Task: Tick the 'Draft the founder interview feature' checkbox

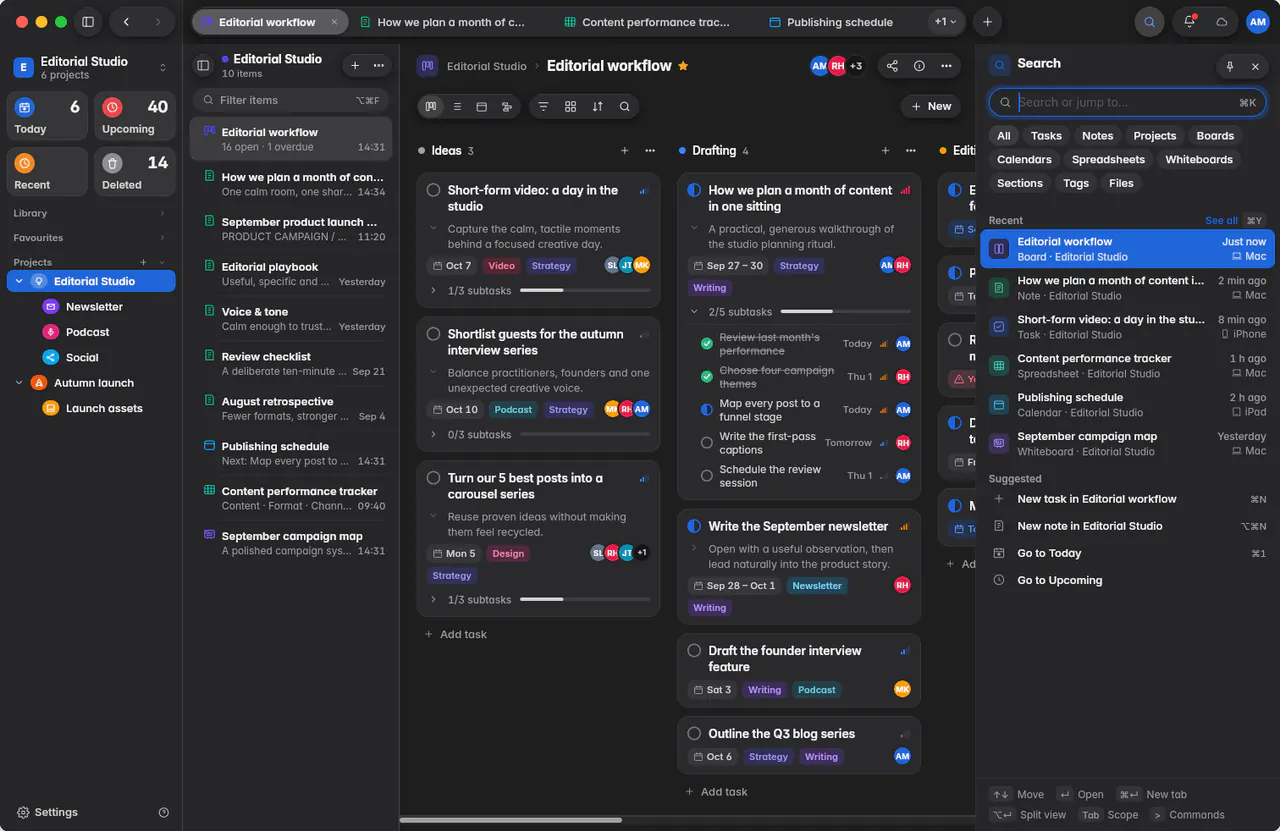Action: pyautogui.click(x=695, y=651)
